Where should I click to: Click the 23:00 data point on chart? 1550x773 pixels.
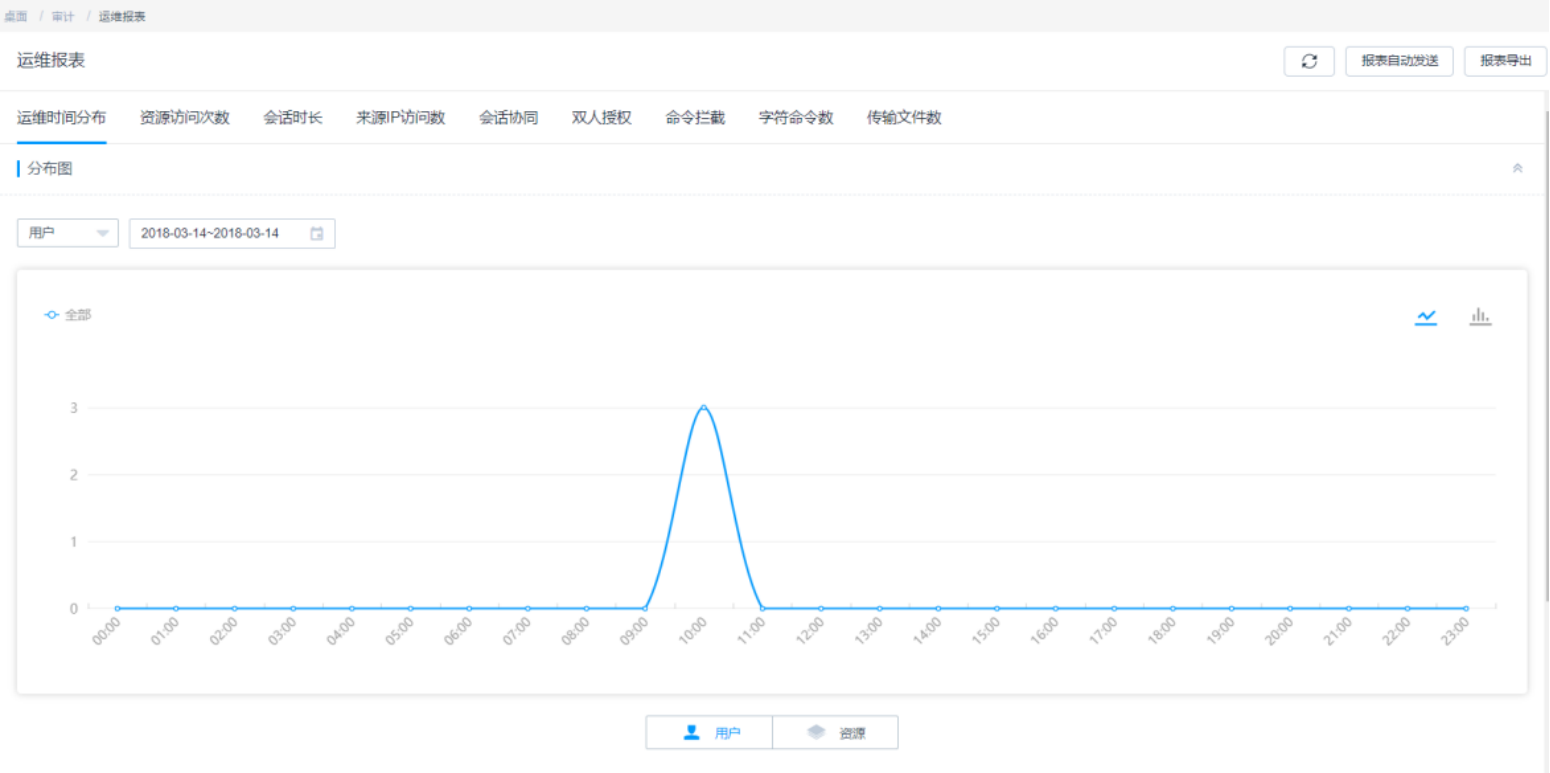1466,608
